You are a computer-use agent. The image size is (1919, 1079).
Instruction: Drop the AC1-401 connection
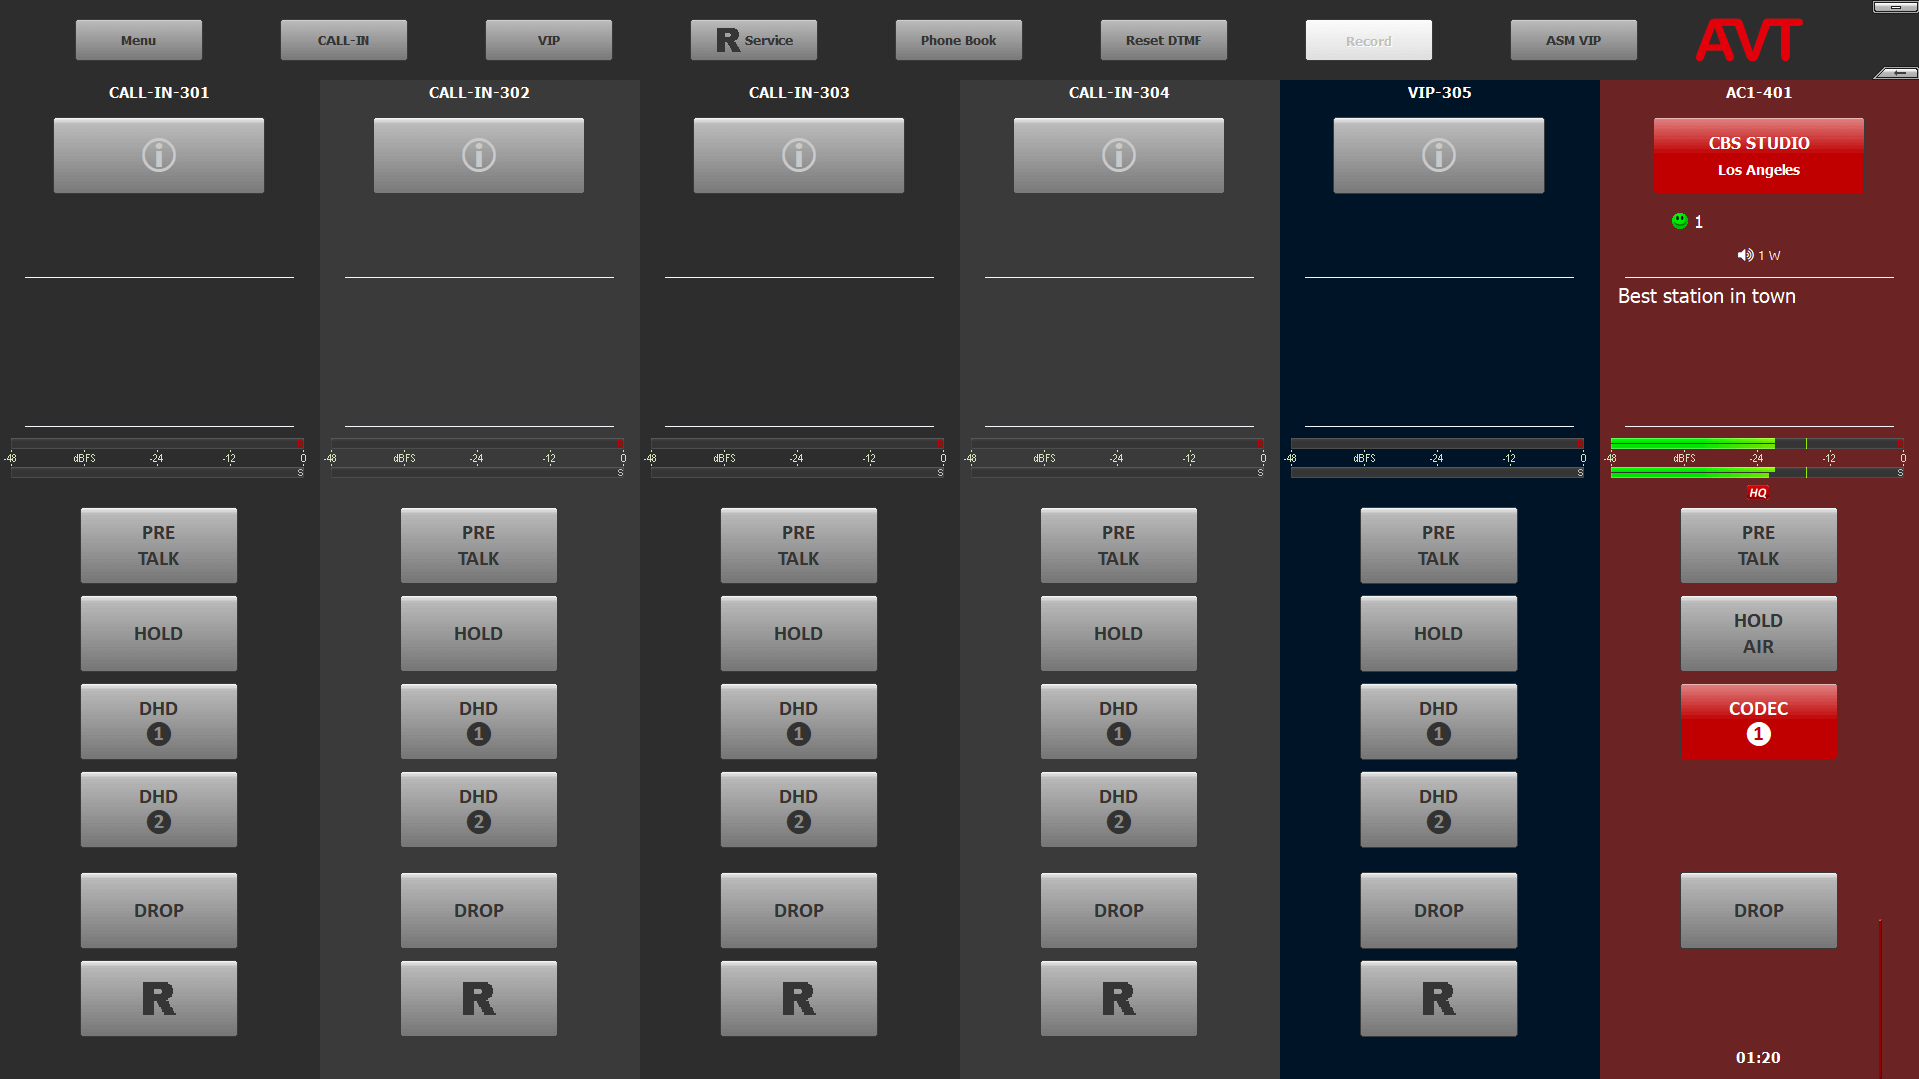pos(1758,910)
